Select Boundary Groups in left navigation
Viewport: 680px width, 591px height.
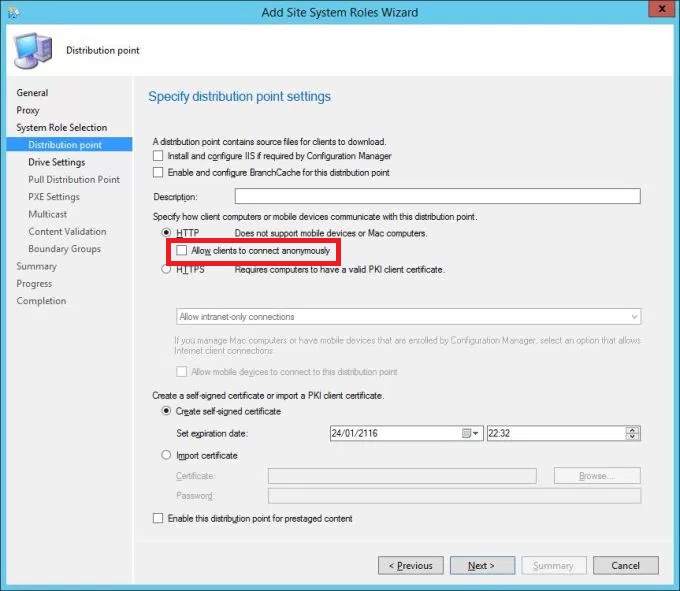[64, 249]
